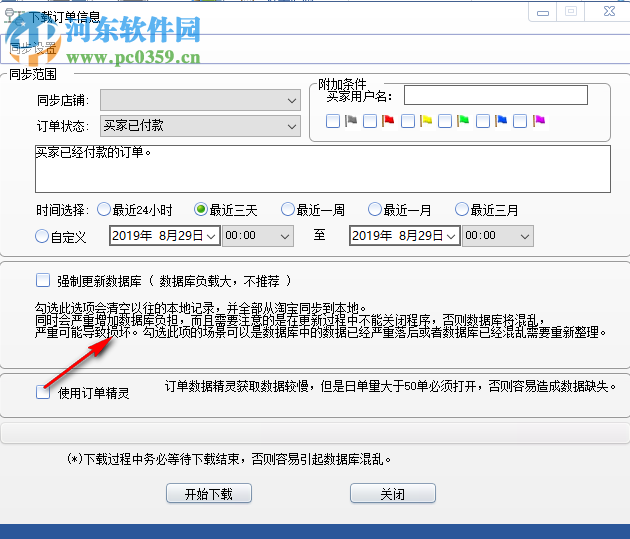Maximize the 下载订单信息 window
The width and height of the screenshot is (630, 539).
[x=571, y=11]
